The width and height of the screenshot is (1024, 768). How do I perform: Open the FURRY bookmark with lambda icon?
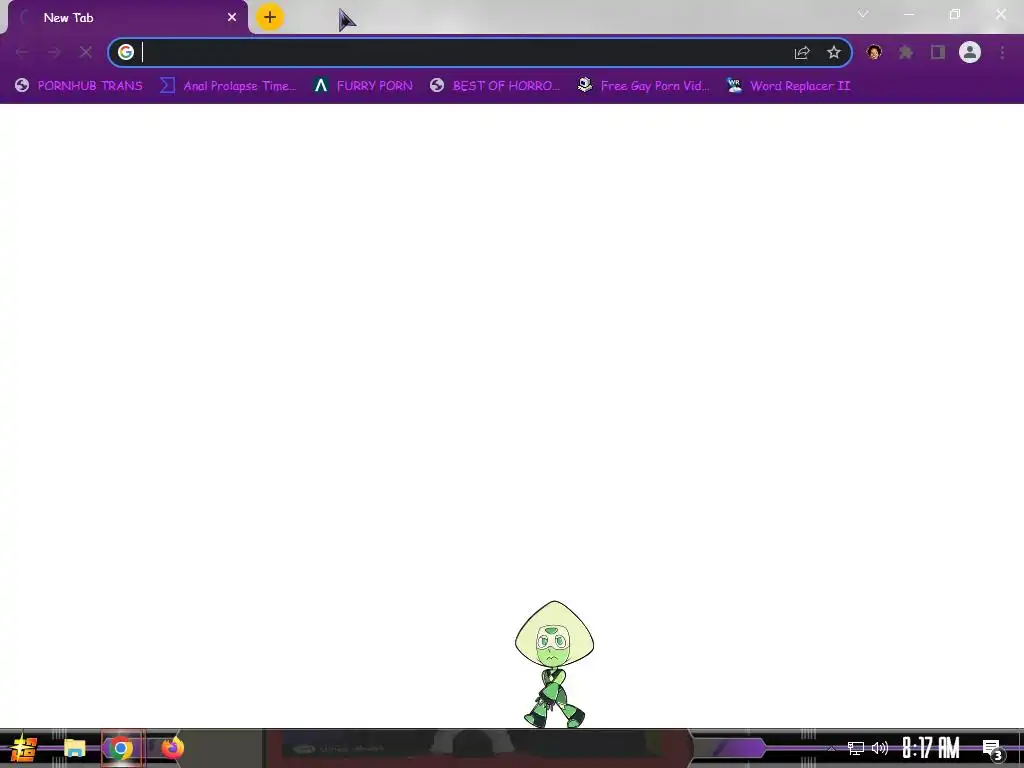click(362, 86)
